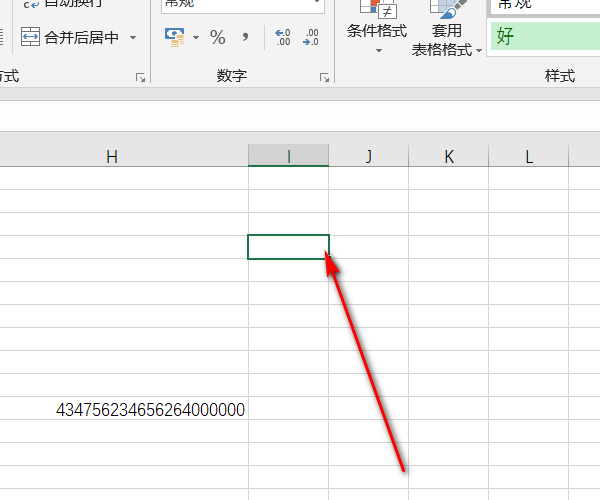Open the Merge and Center dropdown arrow
This screenshot has height=500, width=600.
point(133,37)
